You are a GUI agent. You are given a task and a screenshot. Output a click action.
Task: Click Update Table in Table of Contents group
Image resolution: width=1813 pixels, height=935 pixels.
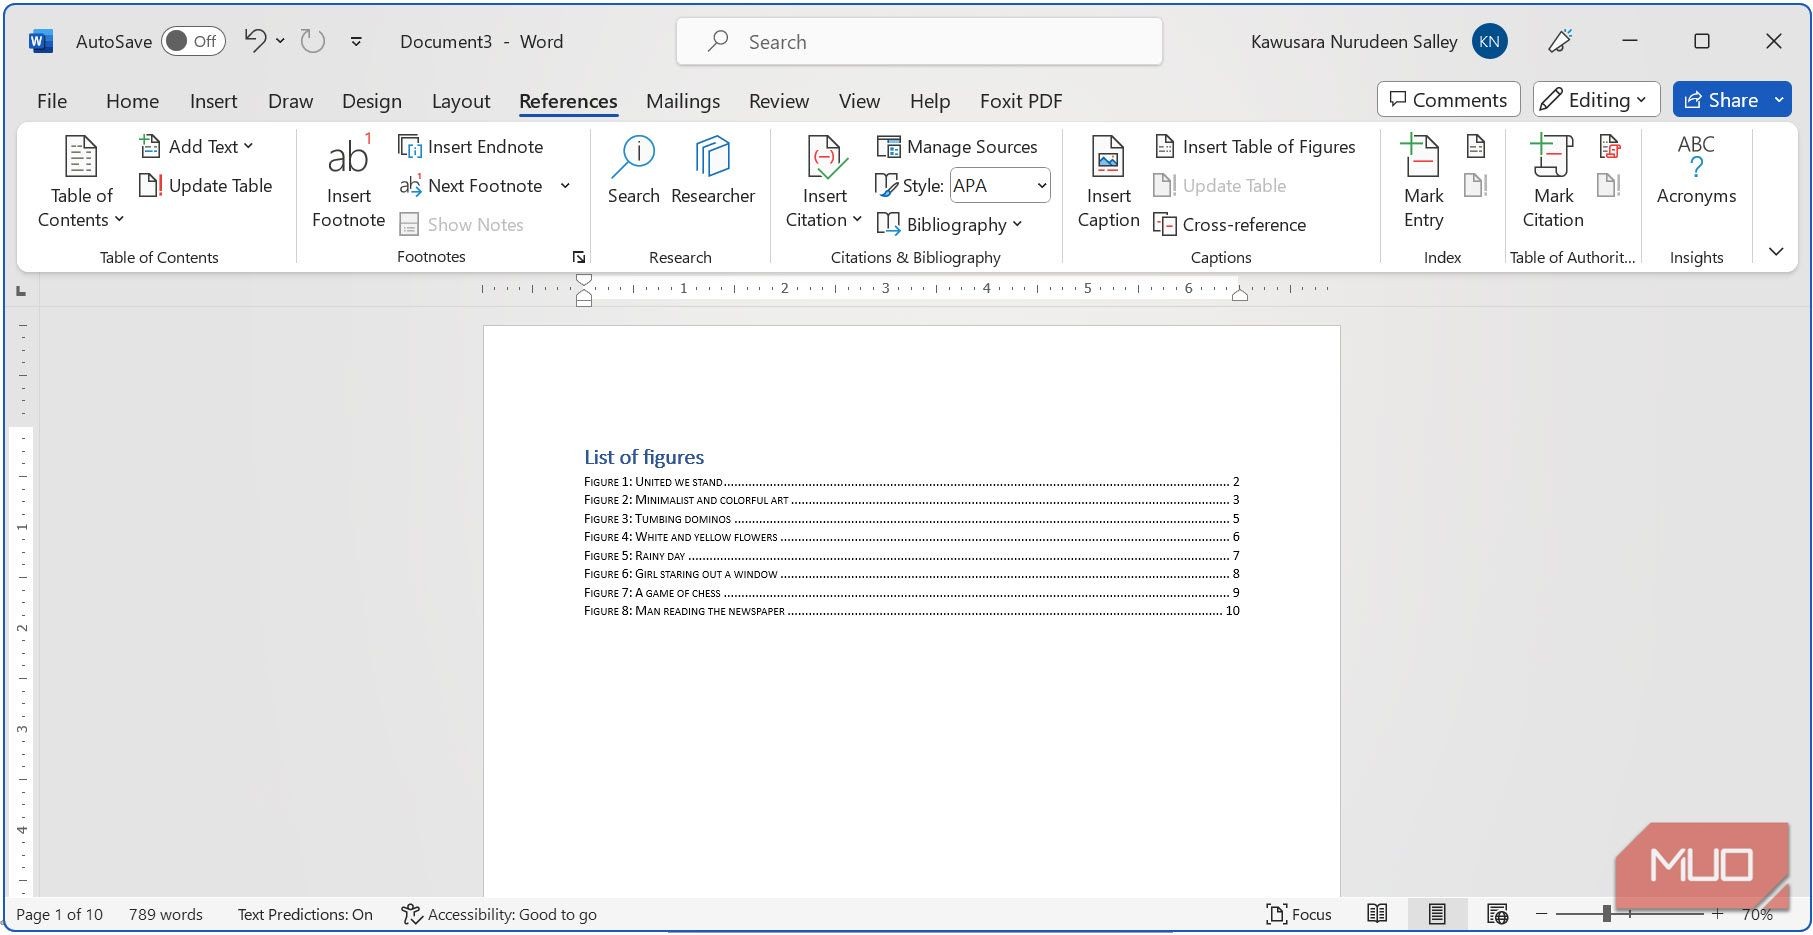206,185
